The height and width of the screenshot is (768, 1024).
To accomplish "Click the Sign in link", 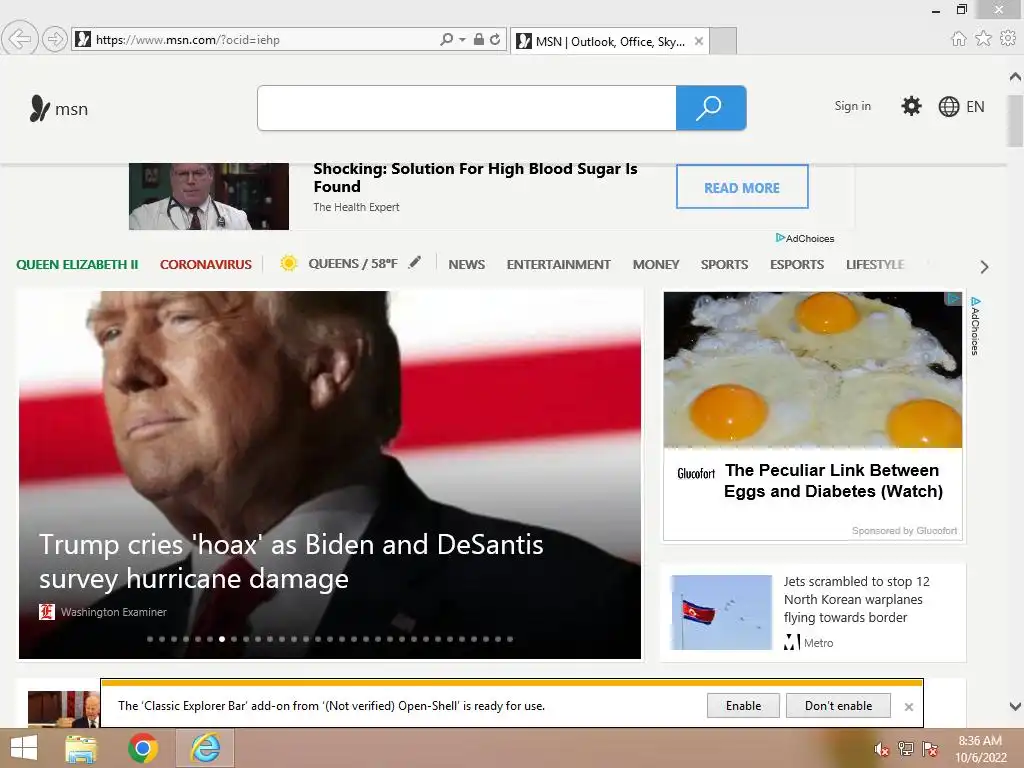I will click(x=852, y=106).
